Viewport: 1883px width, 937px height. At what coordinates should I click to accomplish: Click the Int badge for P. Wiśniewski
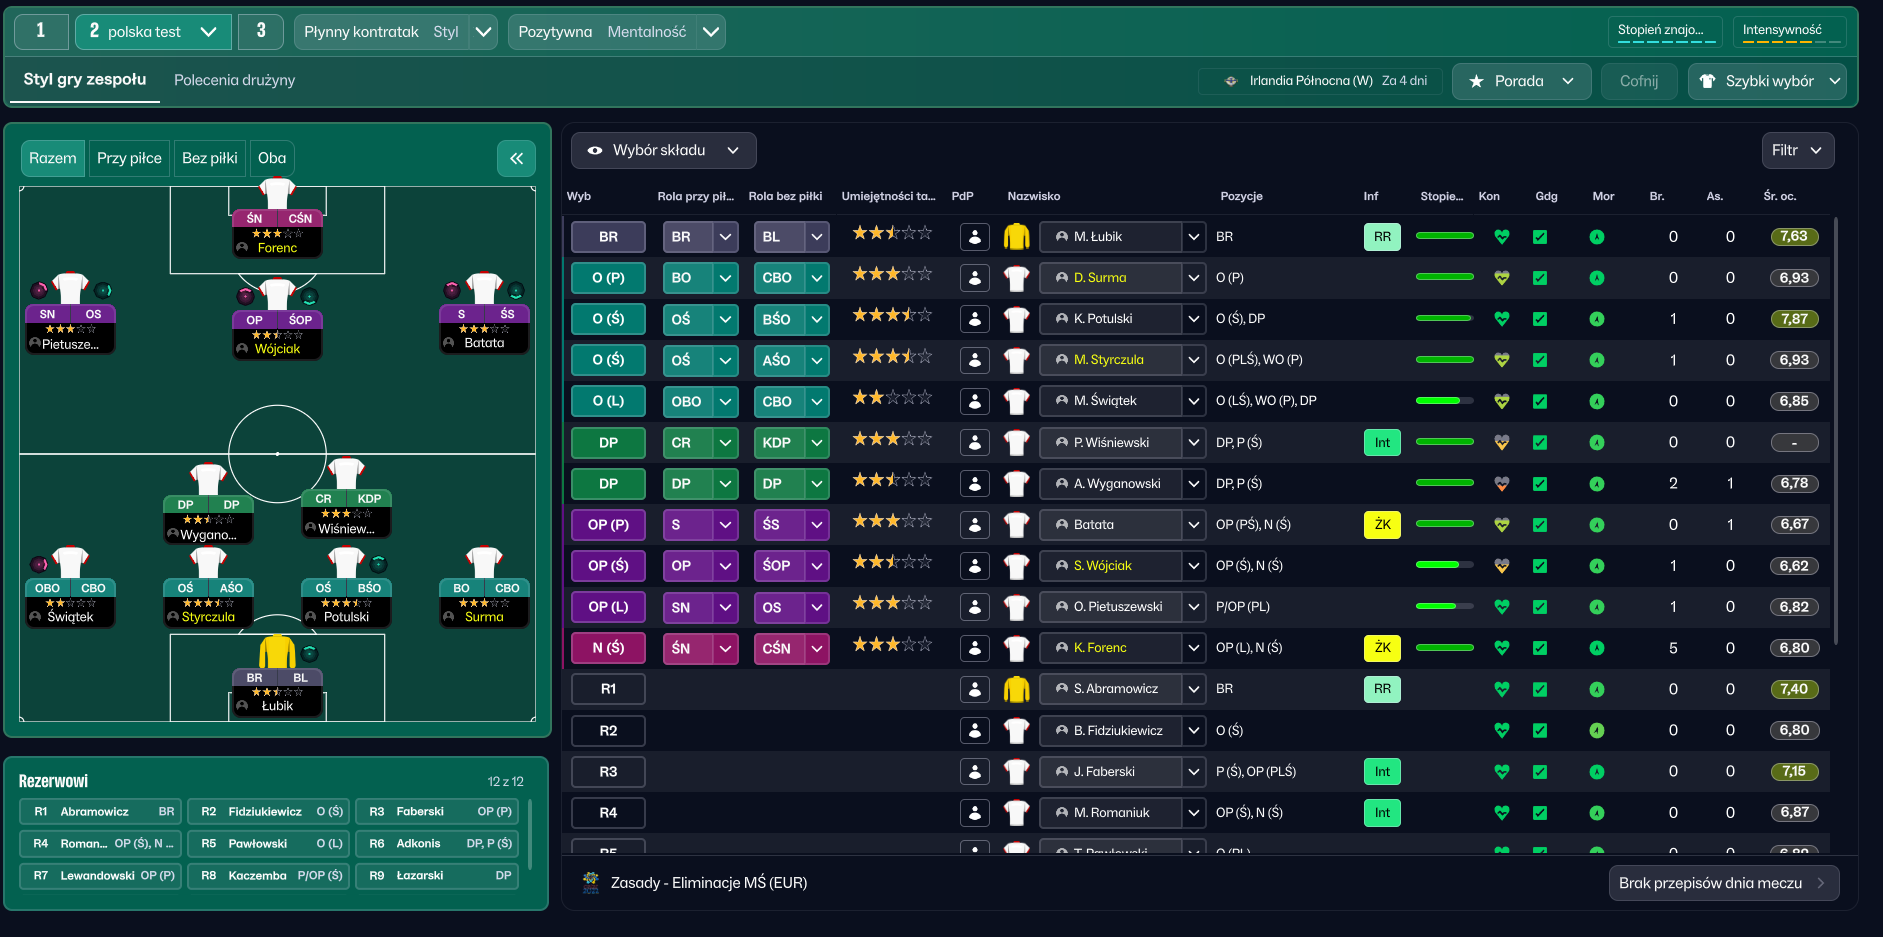[x=1382, y=443]
